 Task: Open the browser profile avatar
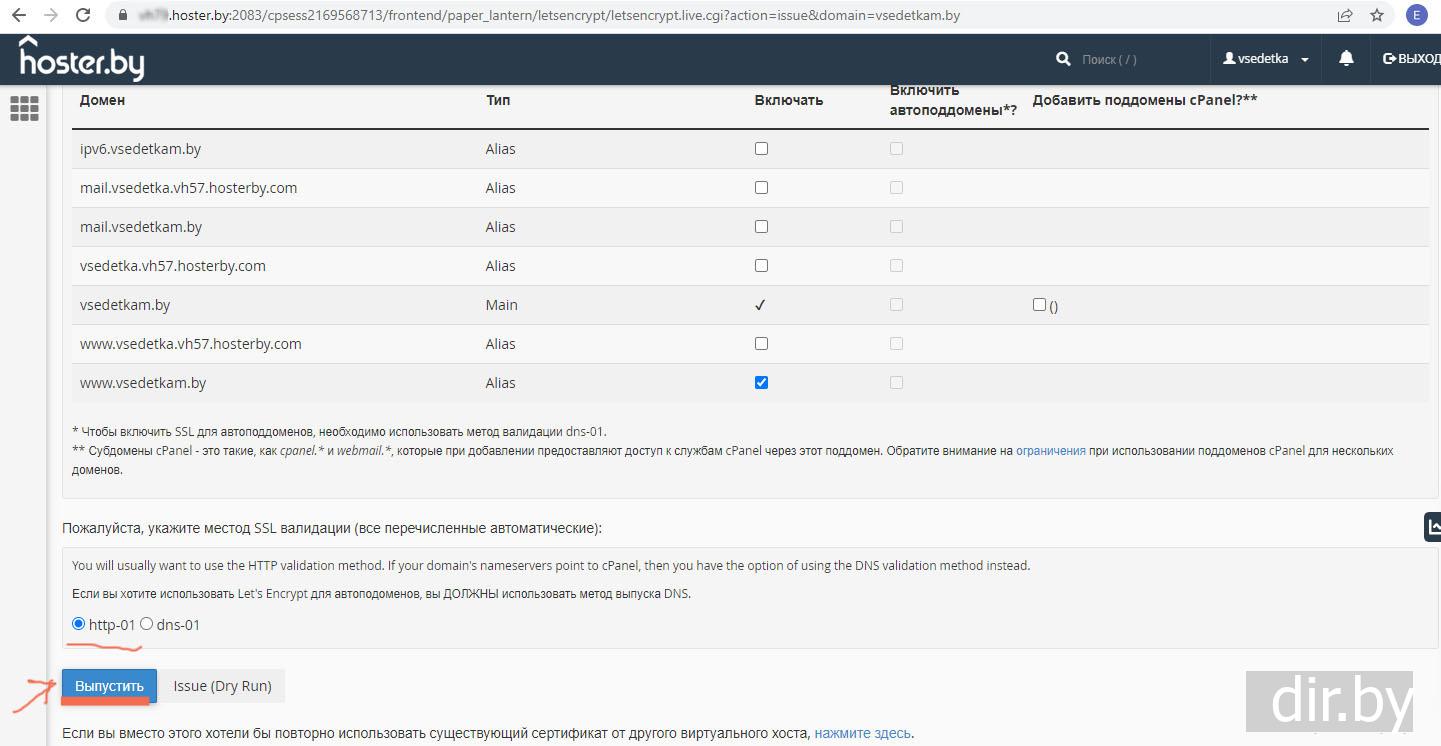coord(1415,16)
